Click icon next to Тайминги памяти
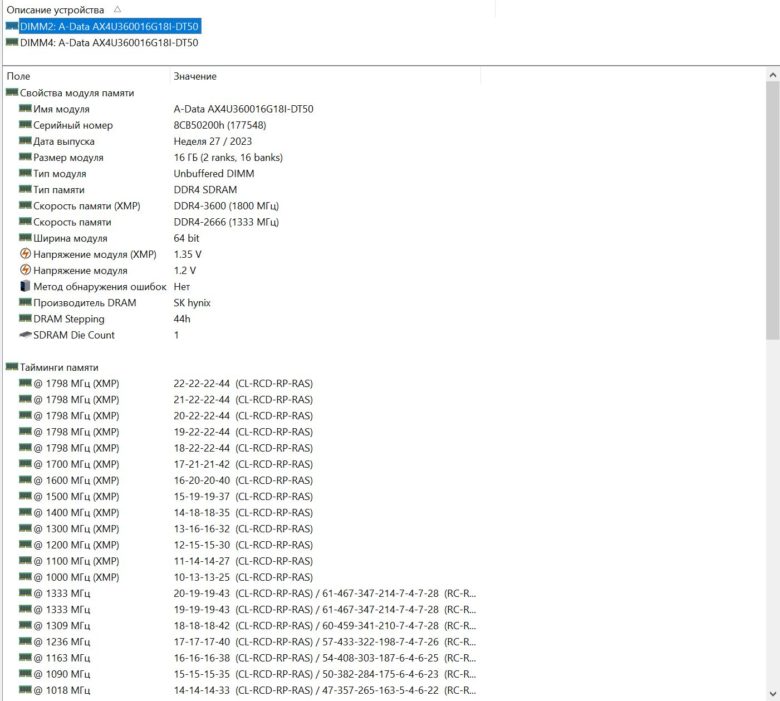The height and width of the screenshot is (701, 780). point(12,367)
